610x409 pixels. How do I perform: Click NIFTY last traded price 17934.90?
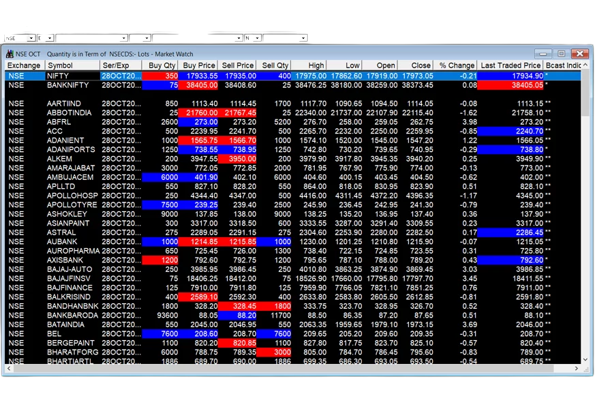tap(510, 76)
